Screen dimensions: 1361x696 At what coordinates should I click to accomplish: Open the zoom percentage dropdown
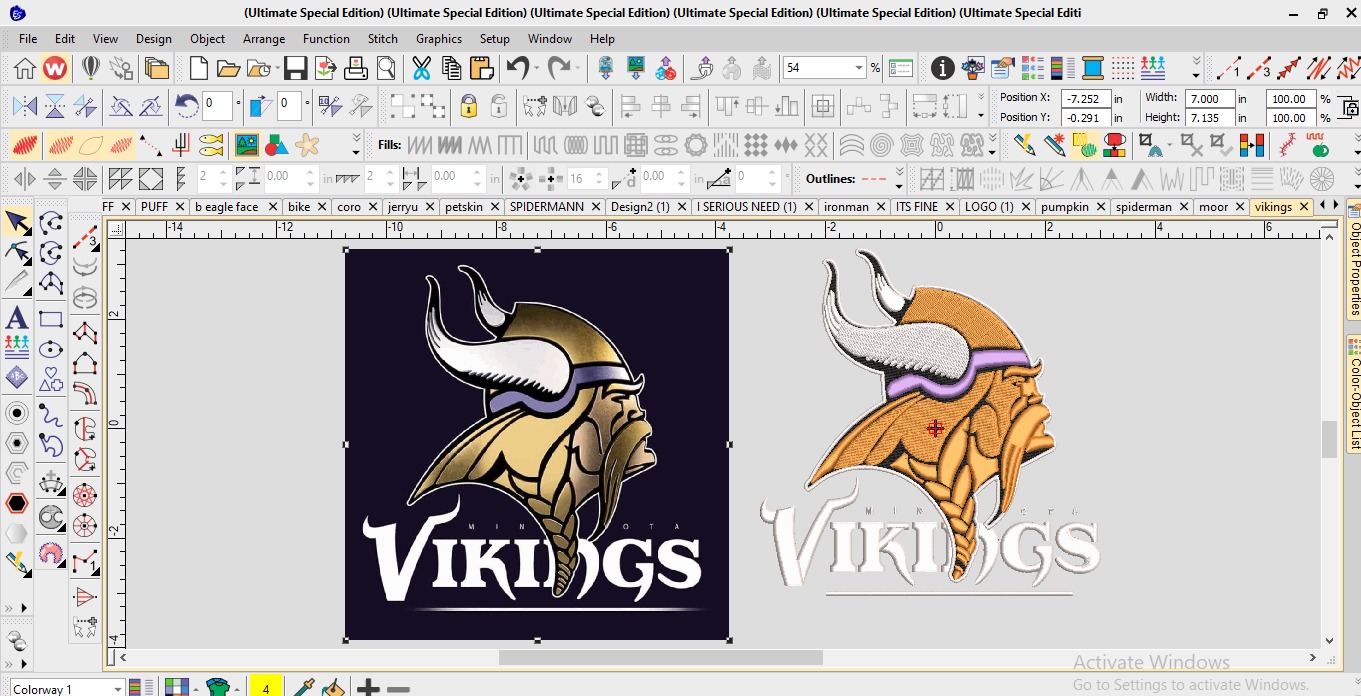pos(859,68)
